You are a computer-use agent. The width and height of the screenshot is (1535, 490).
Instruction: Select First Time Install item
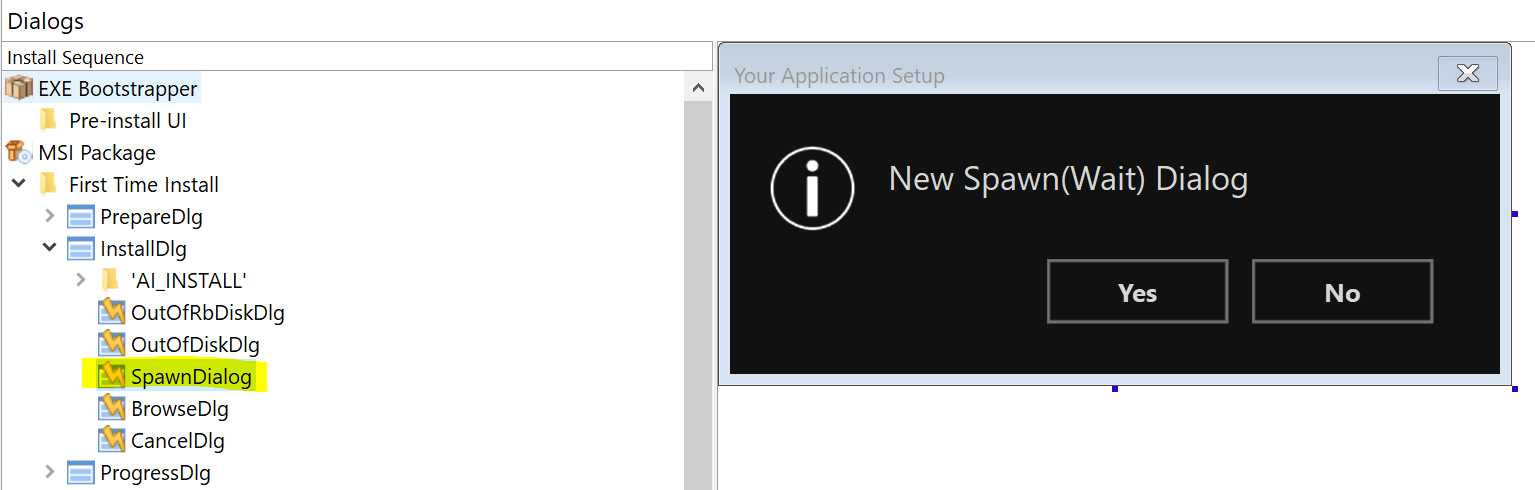coord(144,185)
